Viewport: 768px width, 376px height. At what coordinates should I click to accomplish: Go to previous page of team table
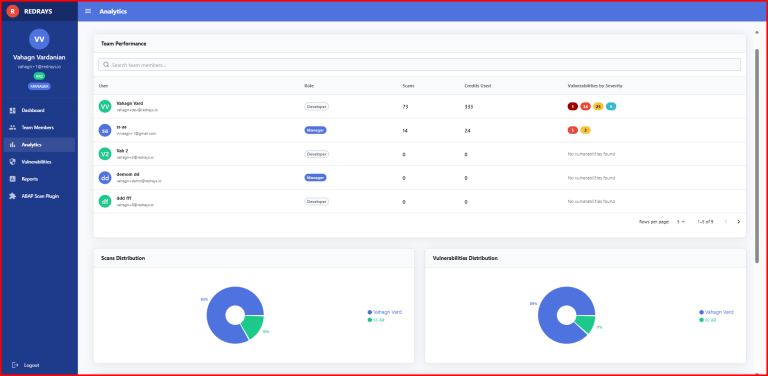[x=726, y=222]
